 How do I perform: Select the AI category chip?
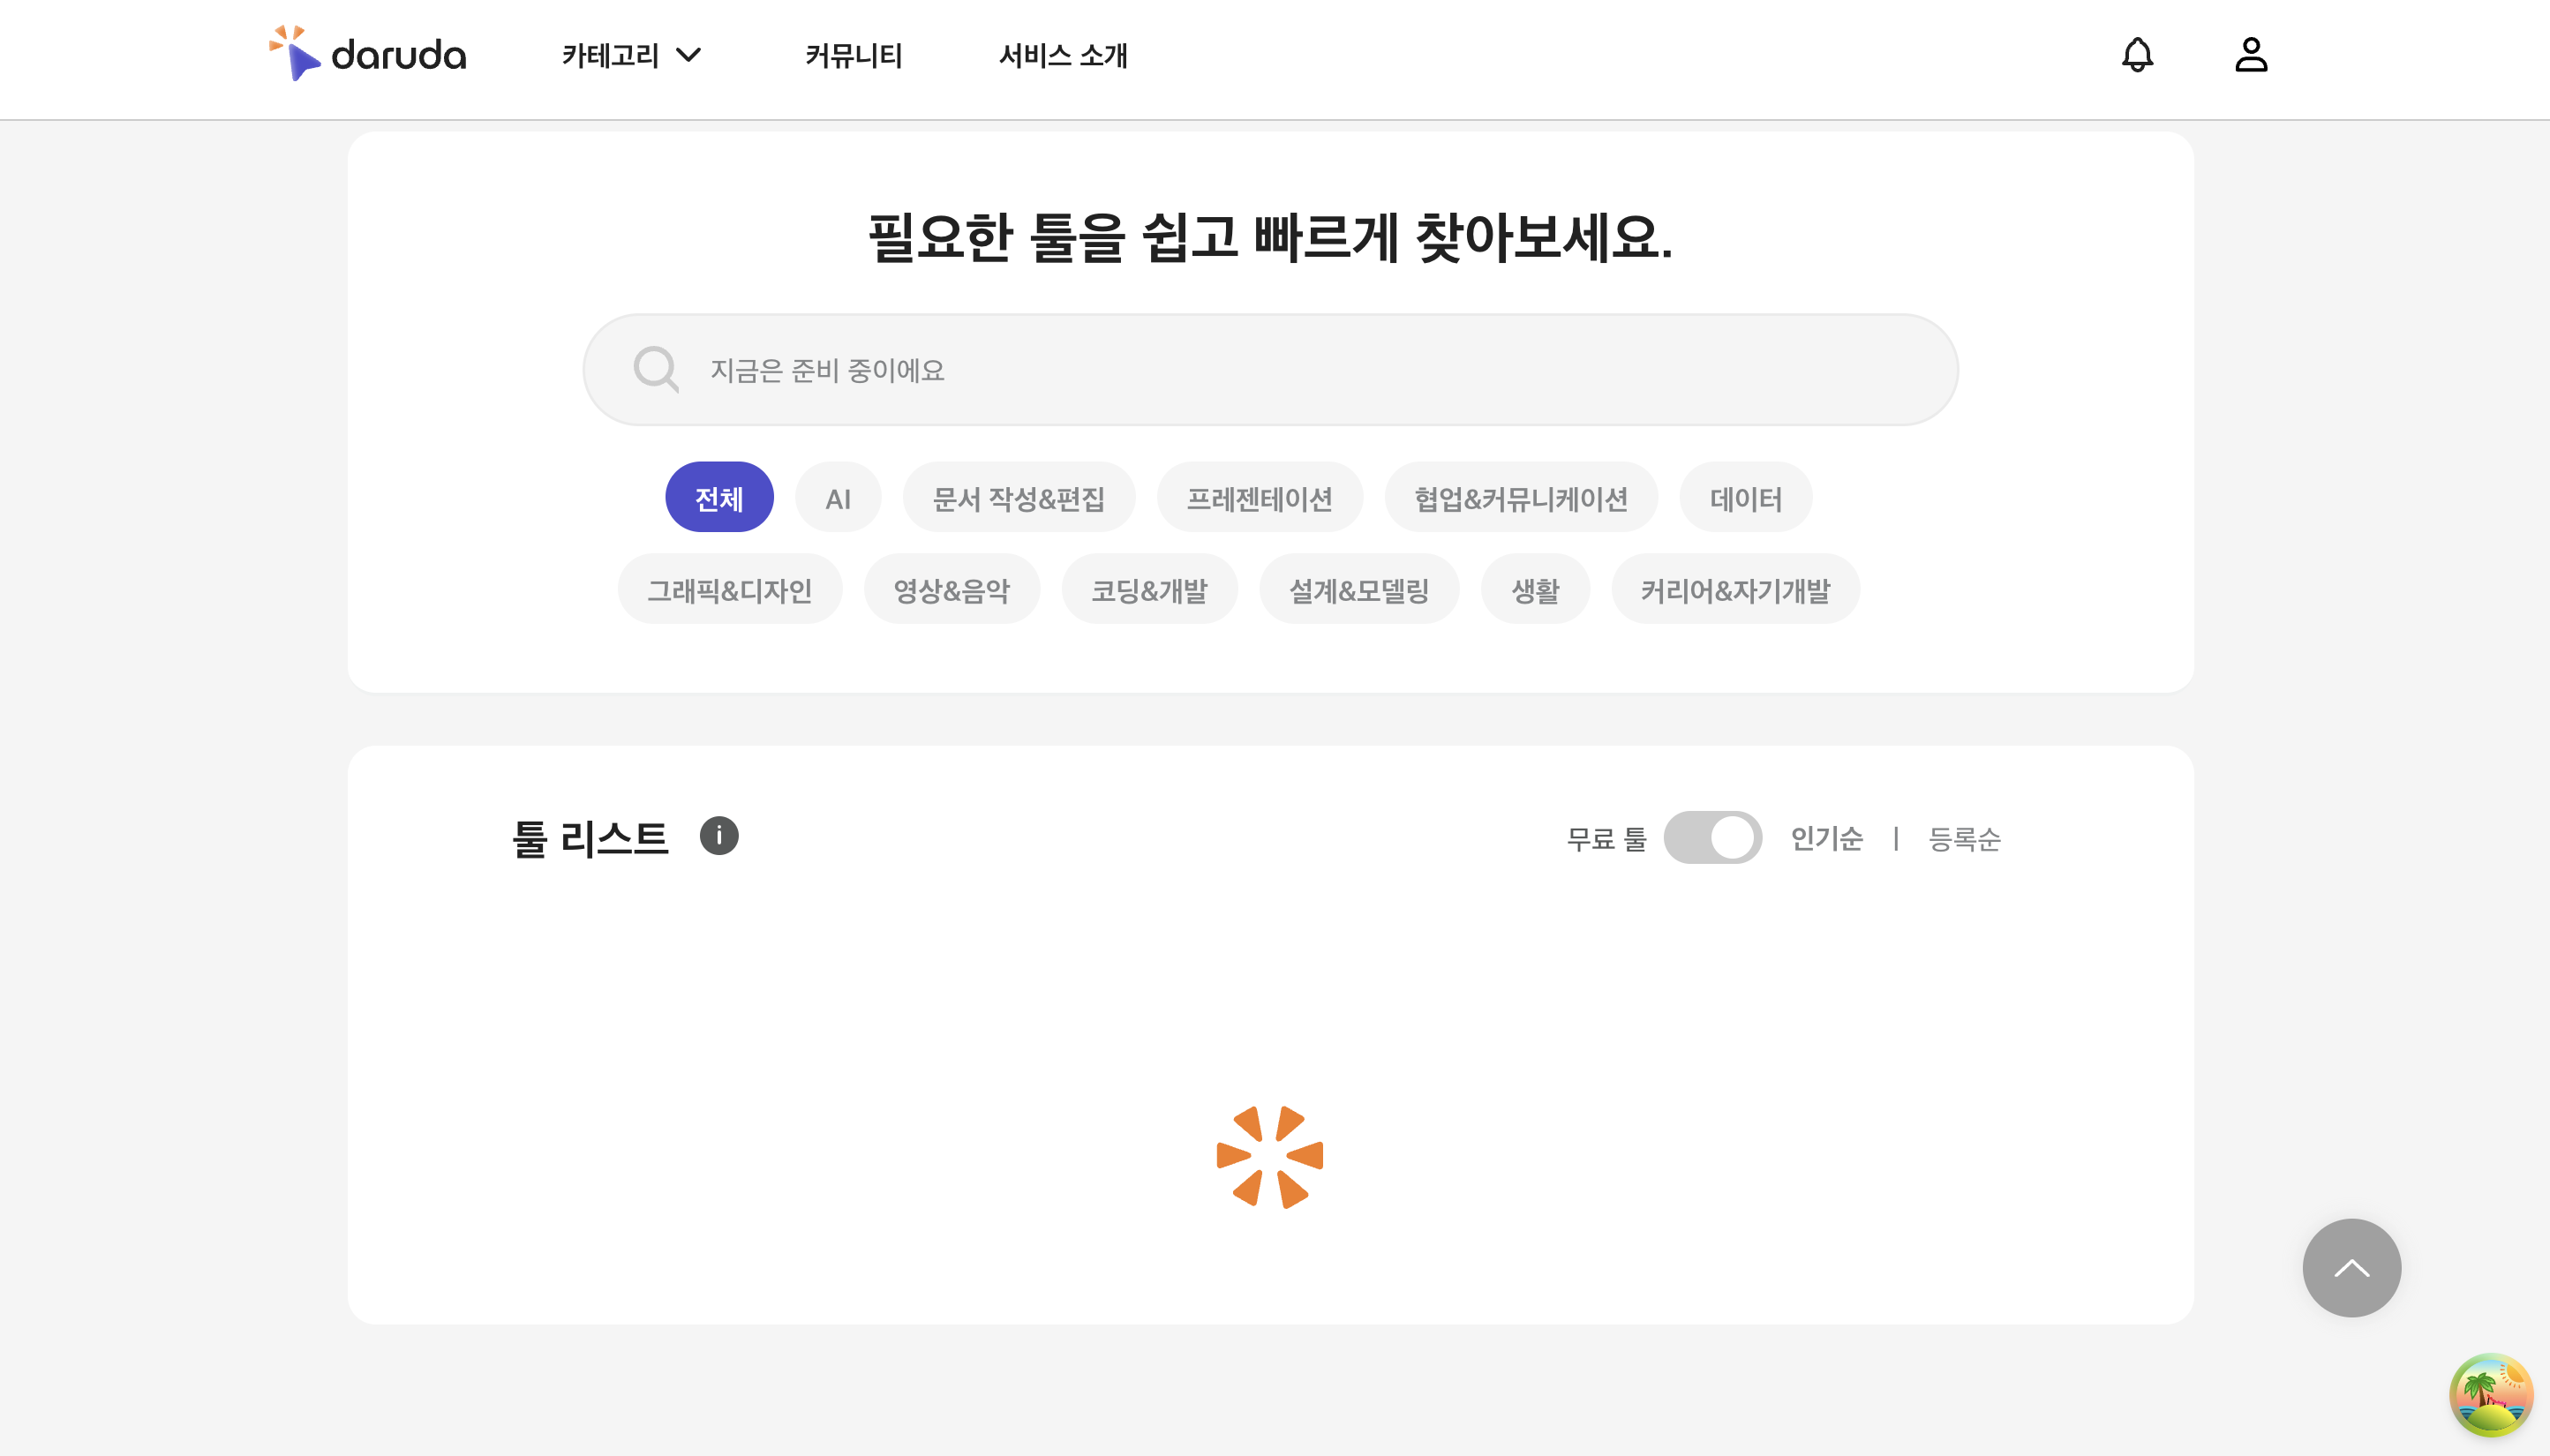pos(838,498)
